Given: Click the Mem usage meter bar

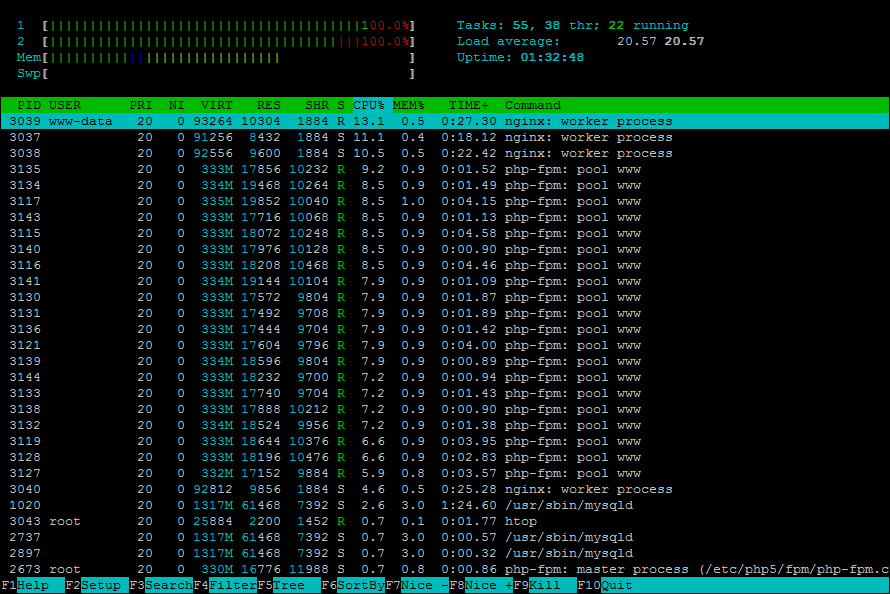Looking at the screenshot, I should (229, 57).
